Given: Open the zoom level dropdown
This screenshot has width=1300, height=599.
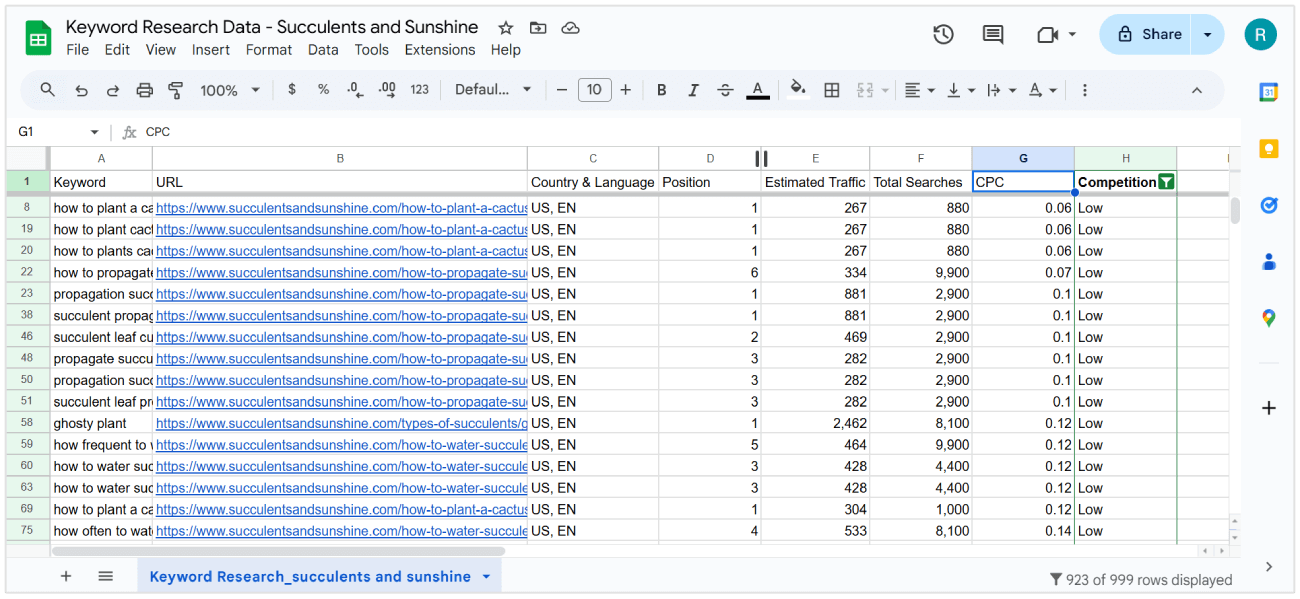Looking at the screenshot, I should tap(228, 89).
